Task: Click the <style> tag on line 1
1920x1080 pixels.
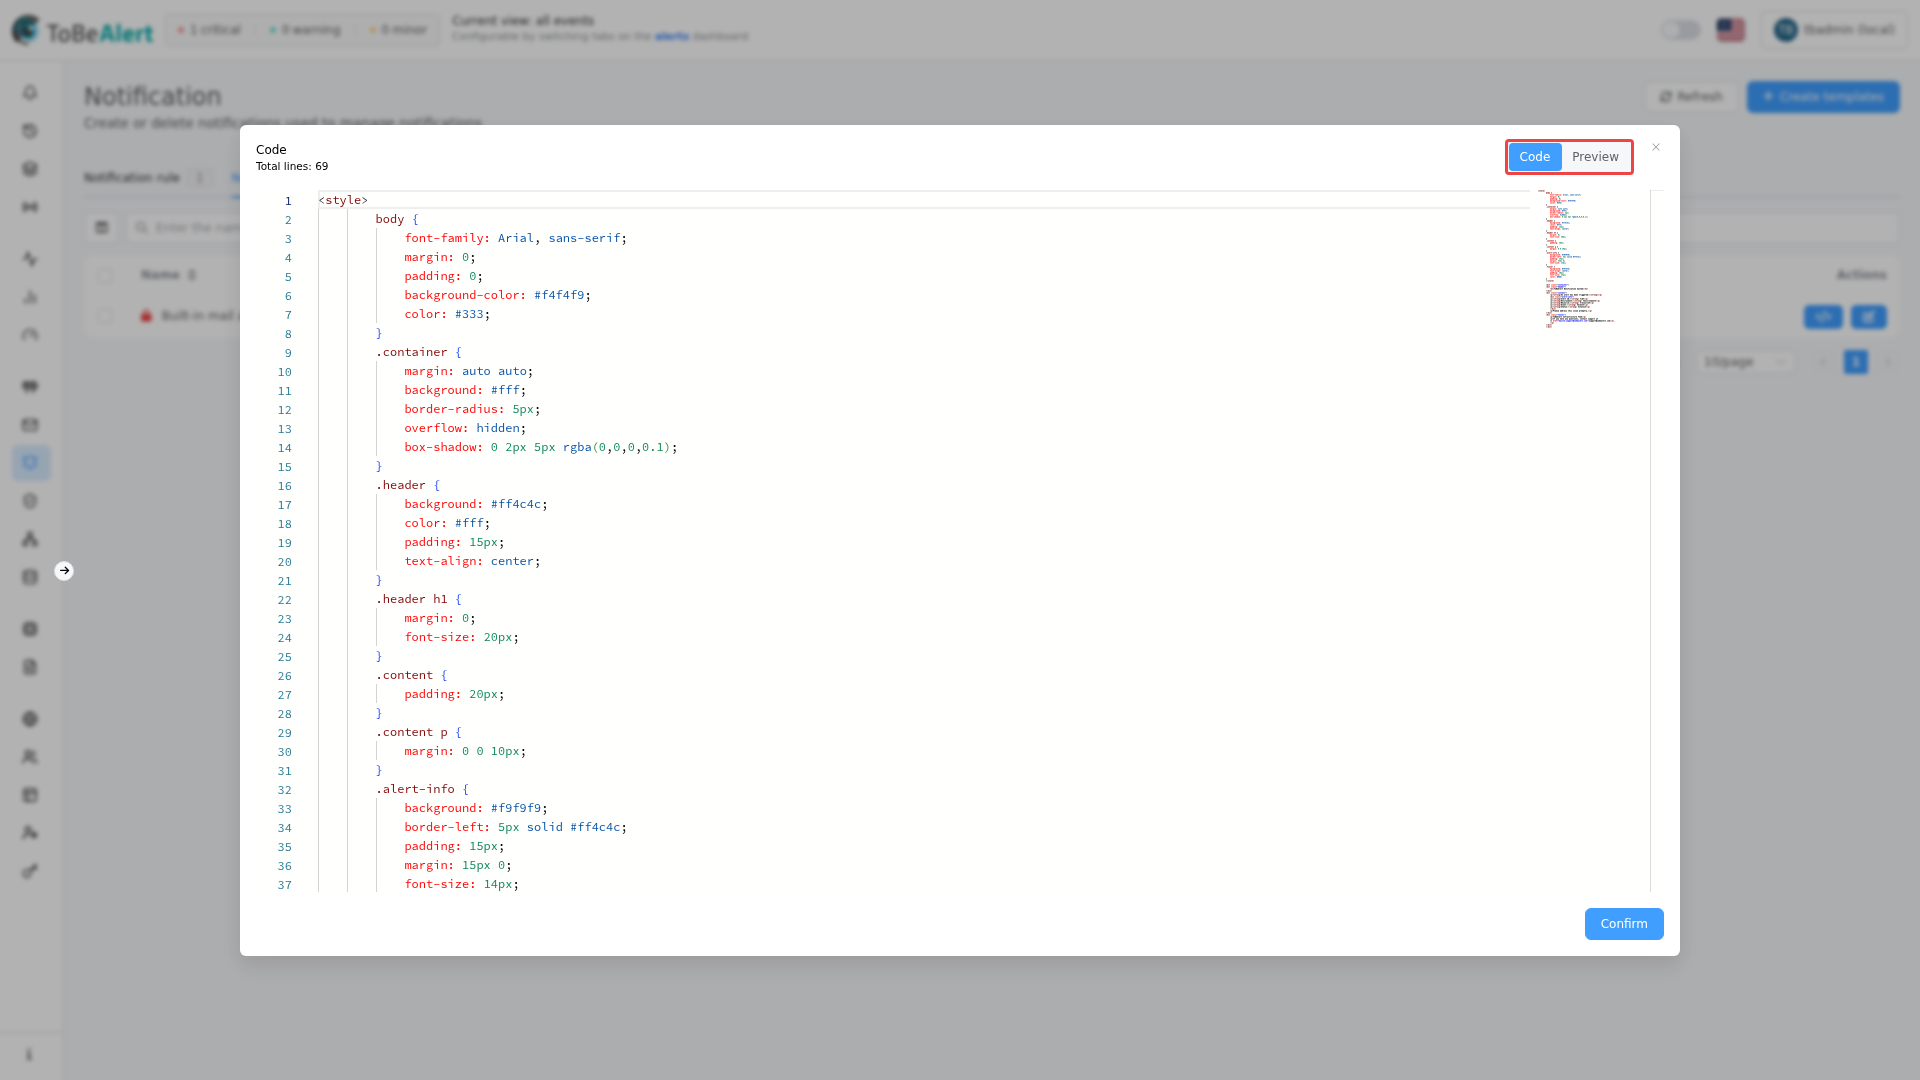Action: pos(343,200)
